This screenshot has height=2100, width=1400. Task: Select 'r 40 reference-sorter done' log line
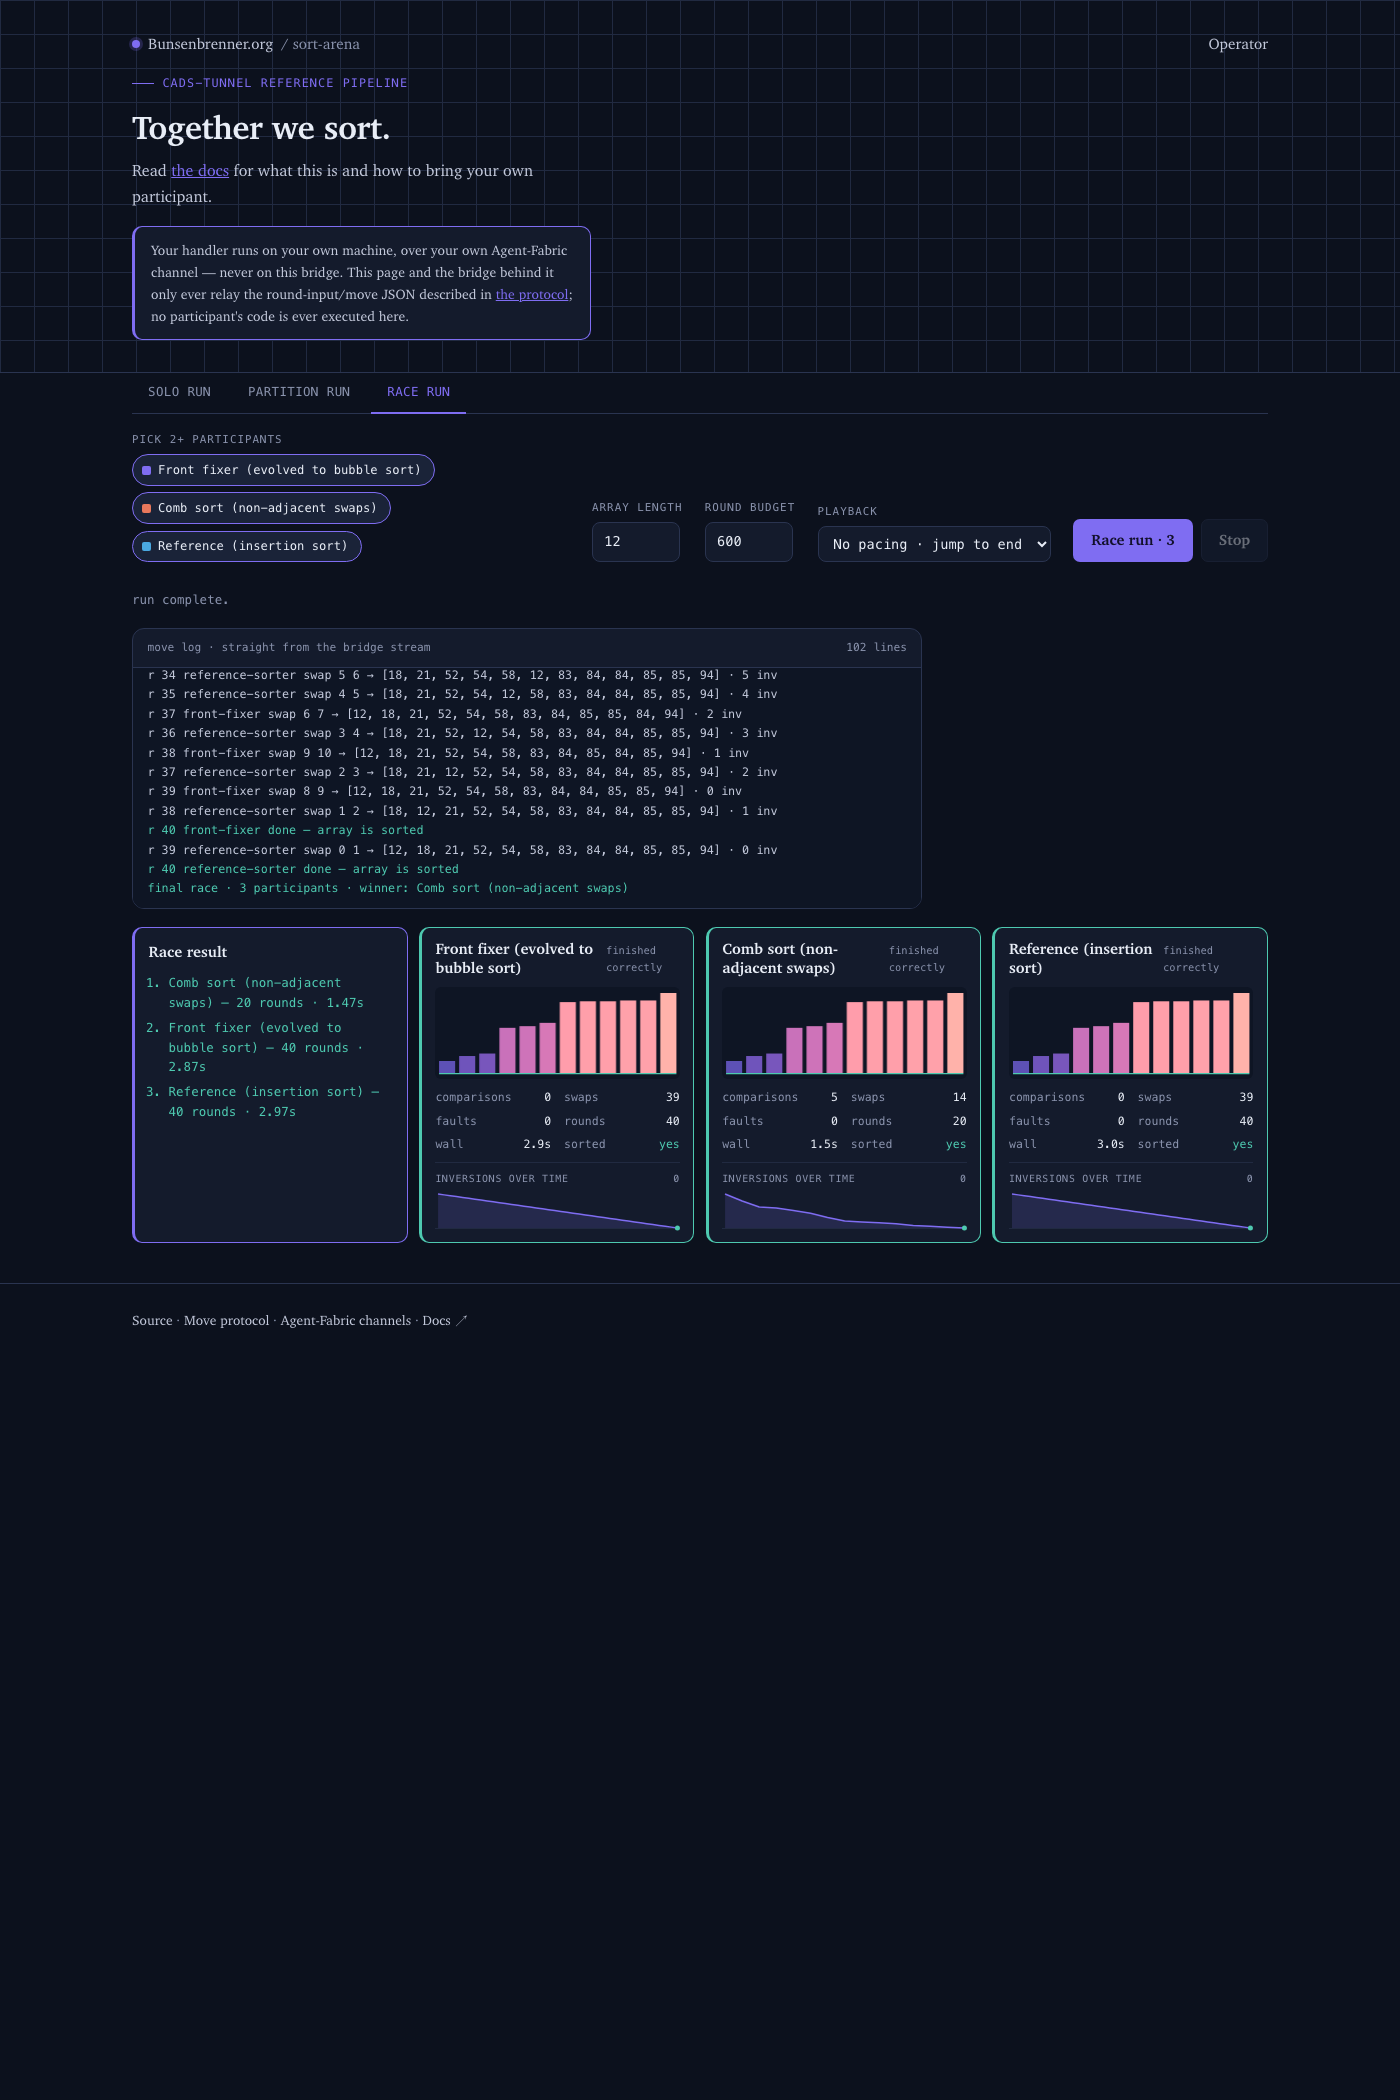point(303,869)
